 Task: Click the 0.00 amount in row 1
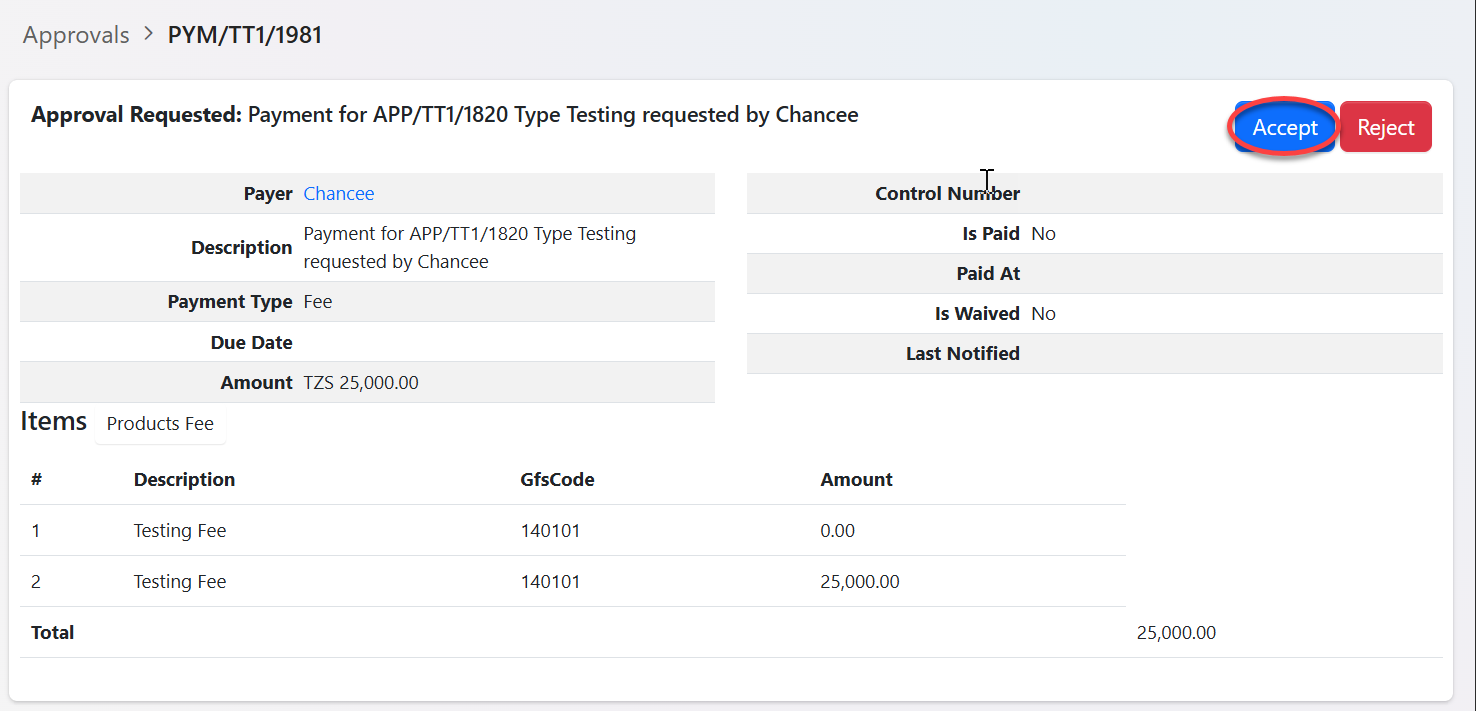(x=837, y=530)
